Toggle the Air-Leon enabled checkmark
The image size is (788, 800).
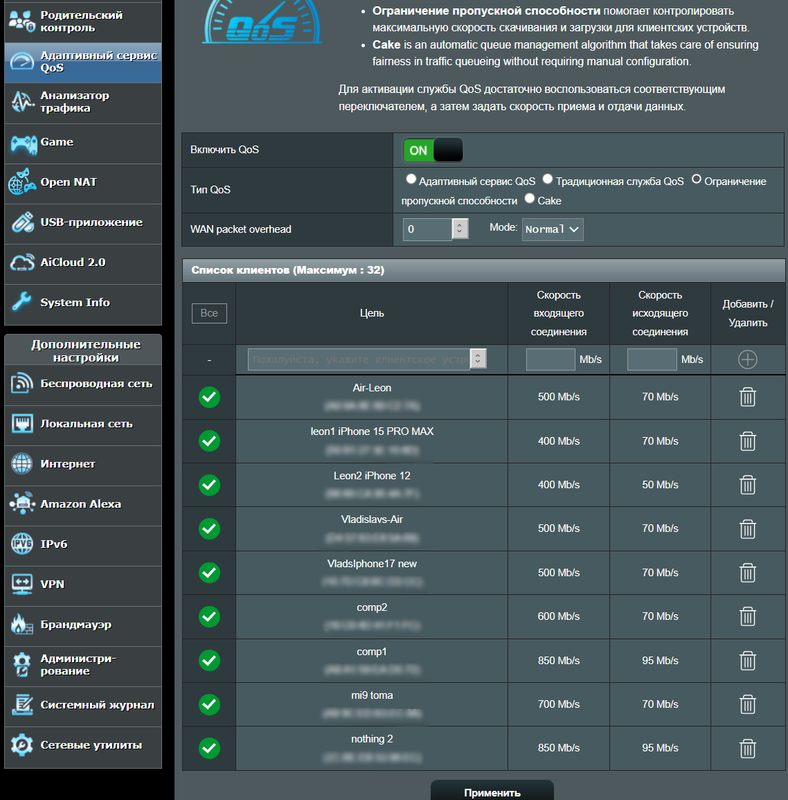(x=209, y=397)
